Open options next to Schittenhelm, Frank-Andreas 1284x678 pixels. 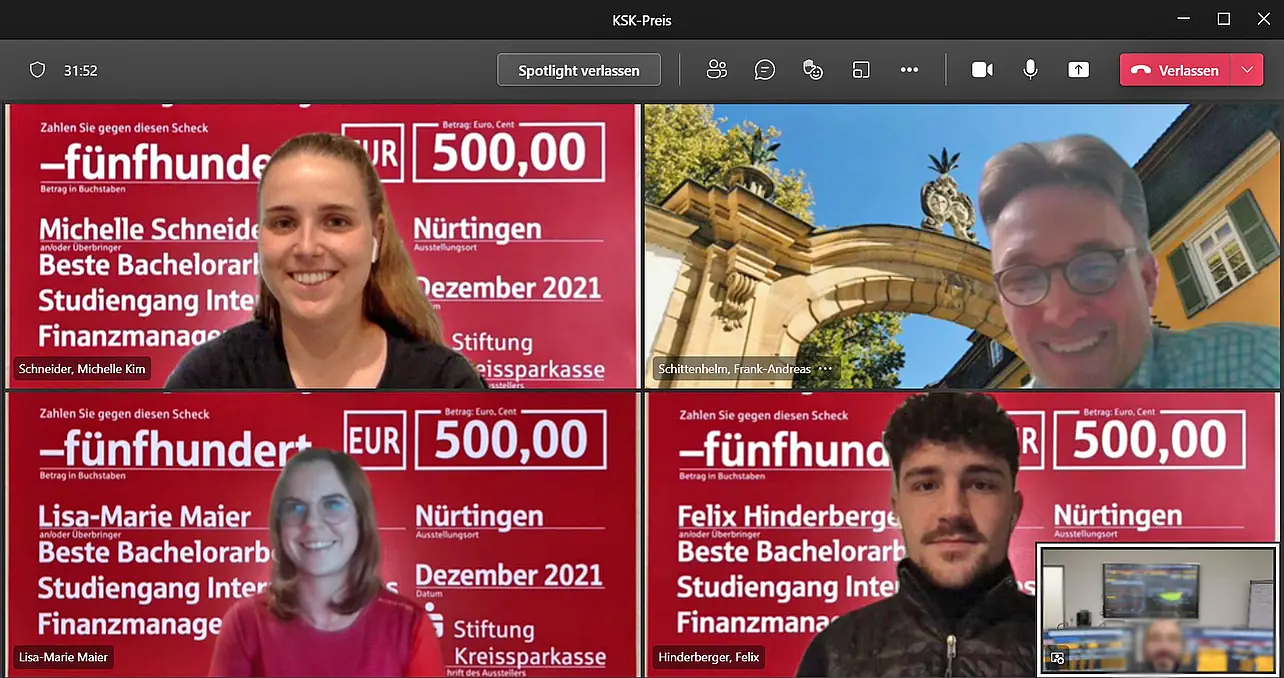pos(825,369)
